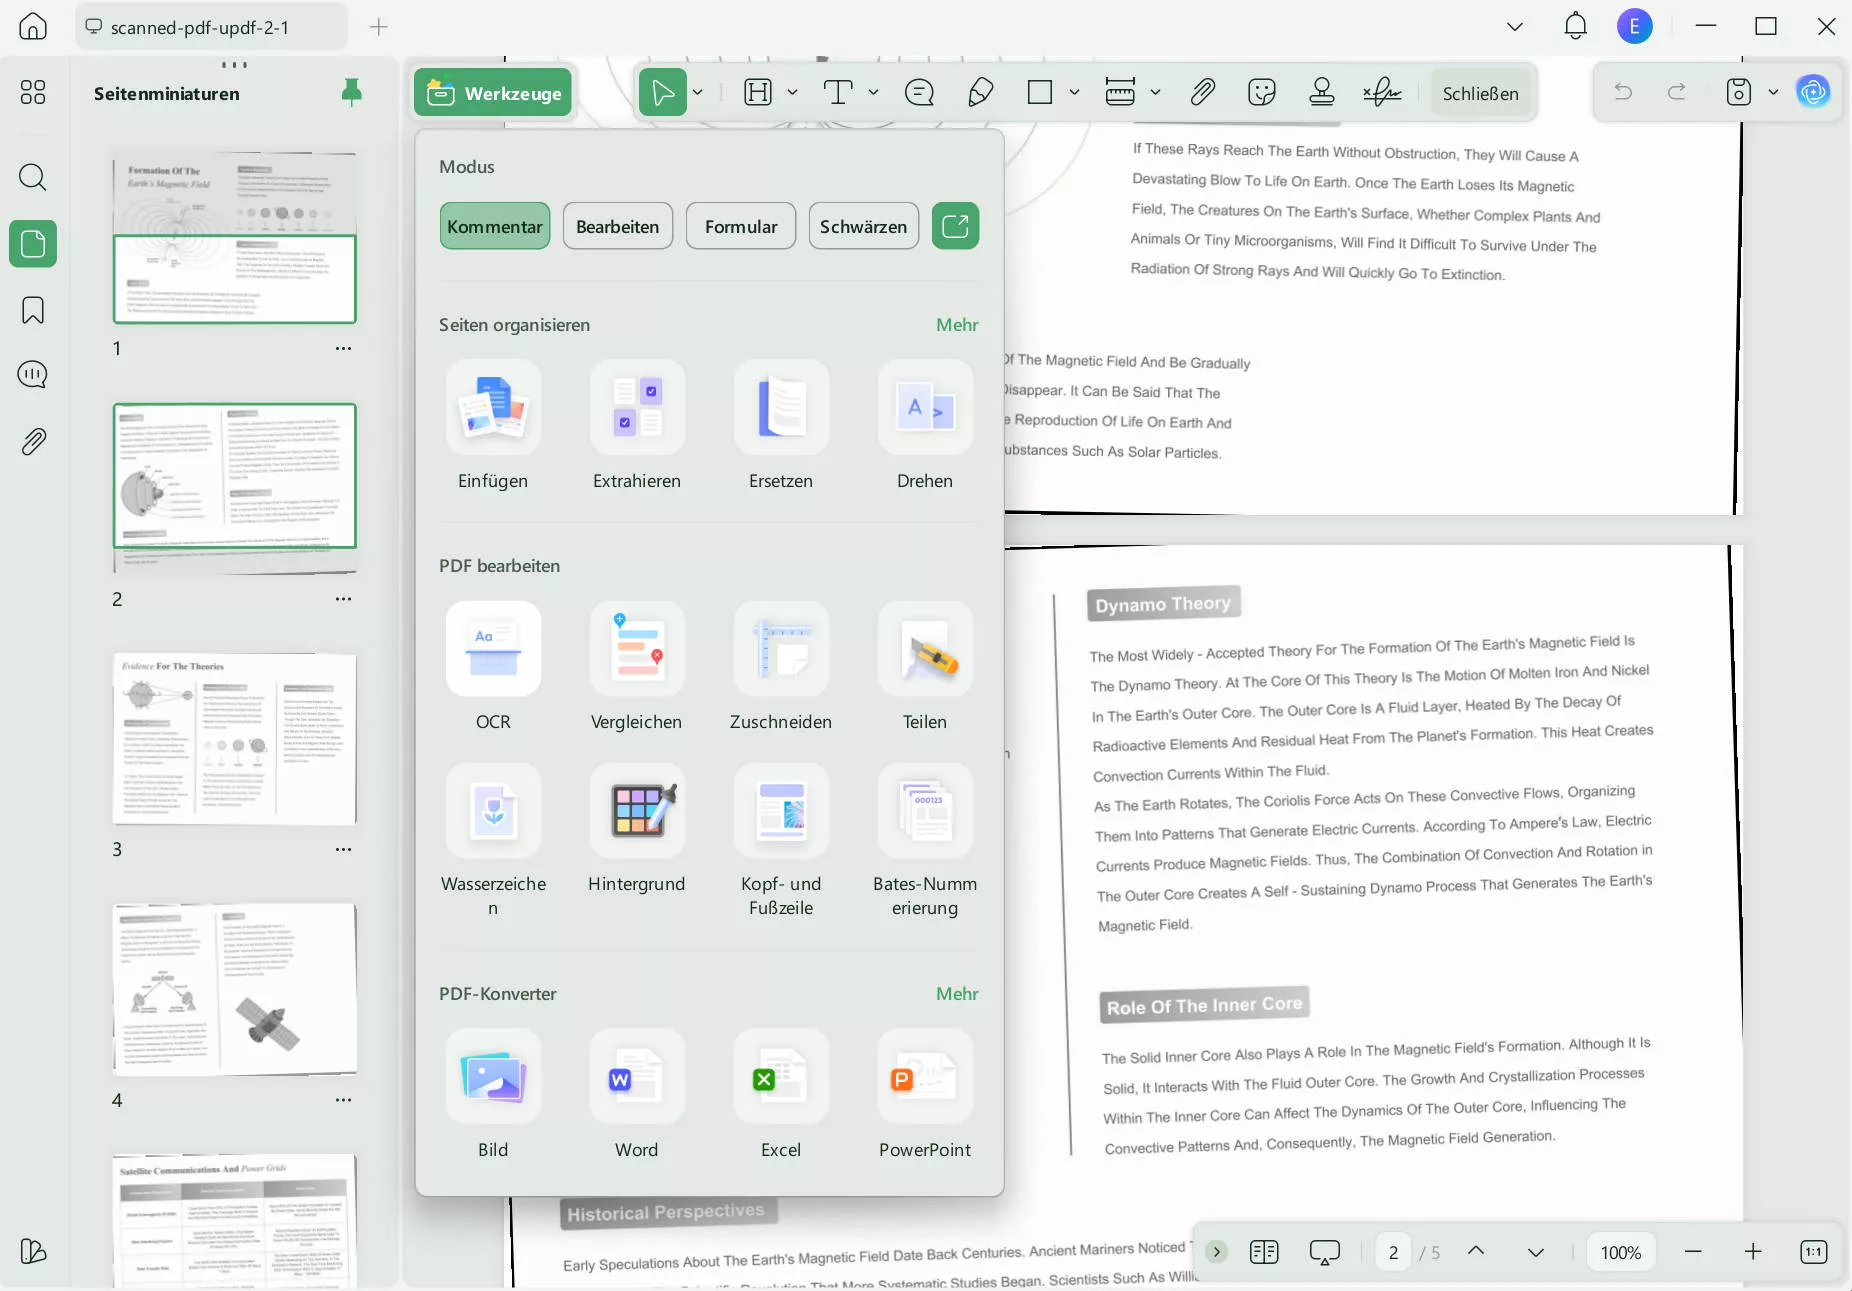Open the comments list panel
The image size is (1852, 1291).
tap(33, 375)
